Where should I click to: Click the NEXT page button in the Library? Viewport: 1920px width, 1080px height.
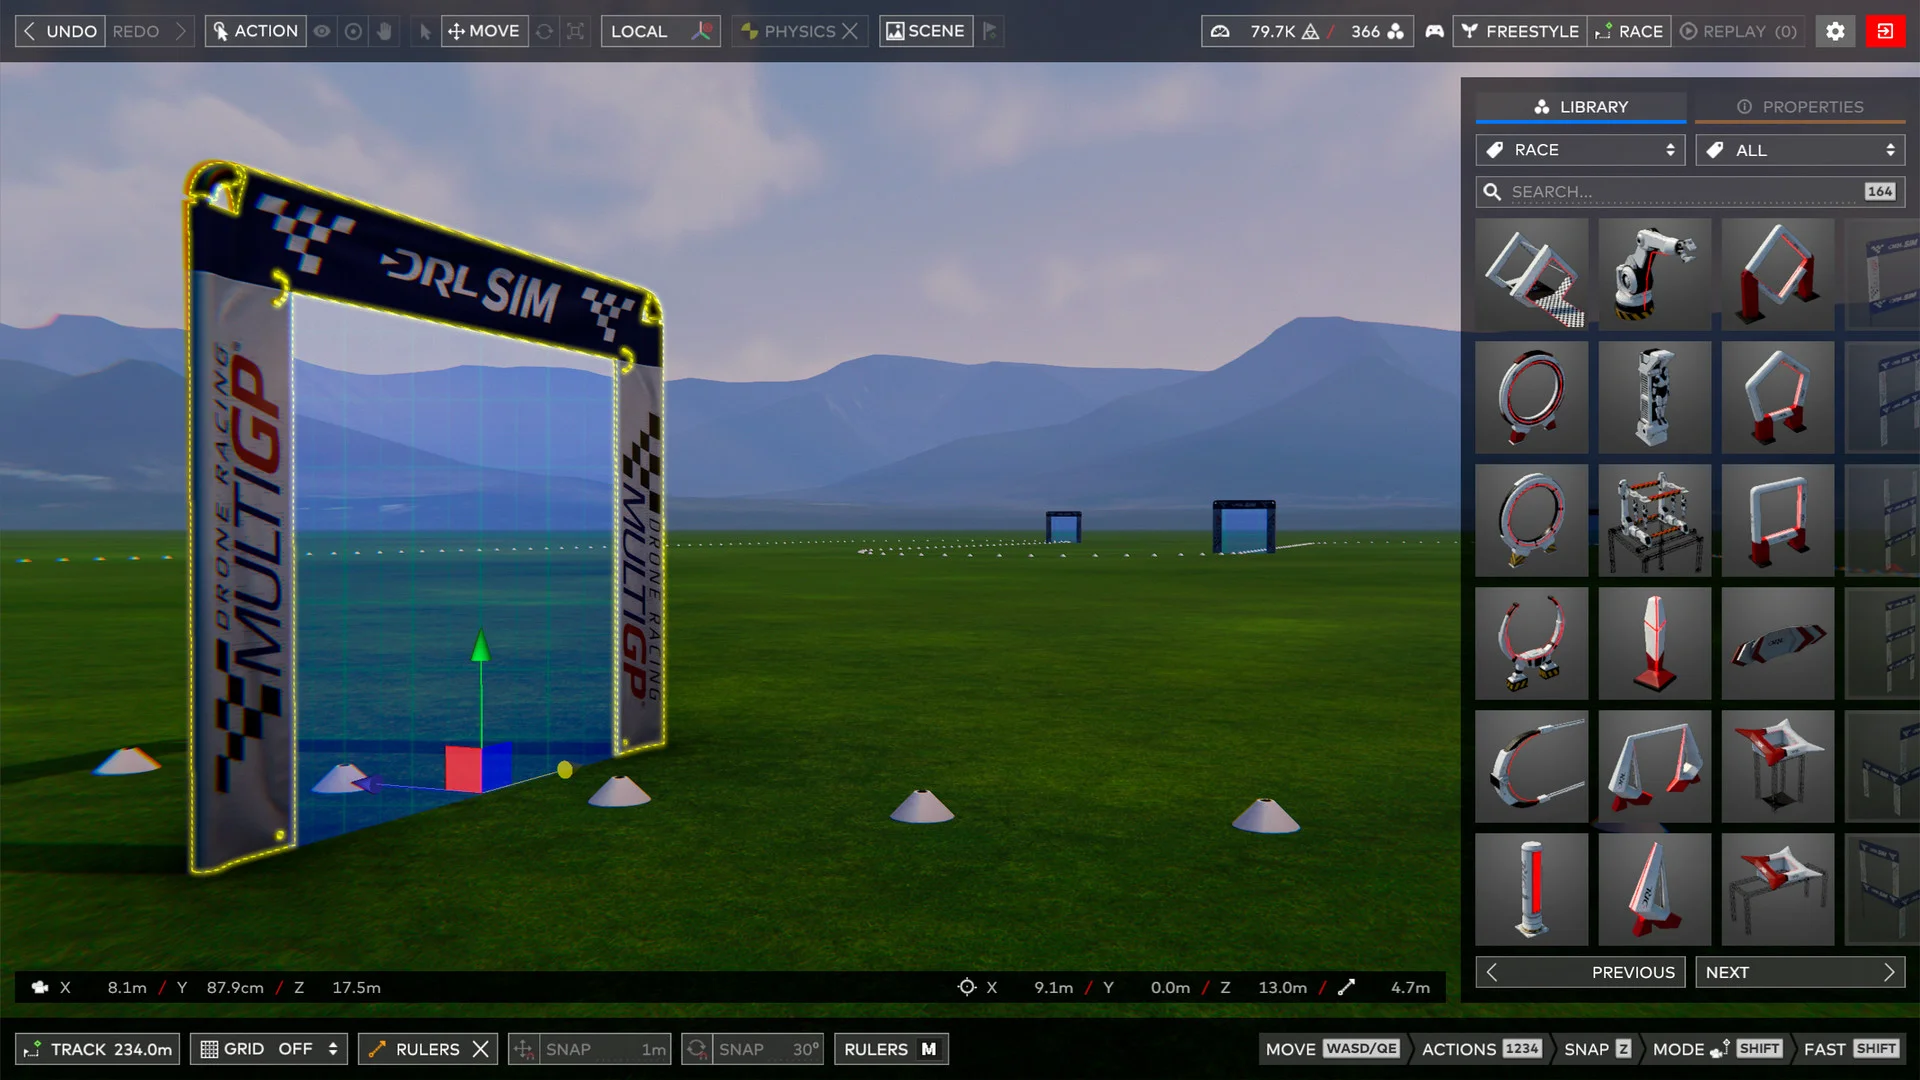pos(1800,971)
